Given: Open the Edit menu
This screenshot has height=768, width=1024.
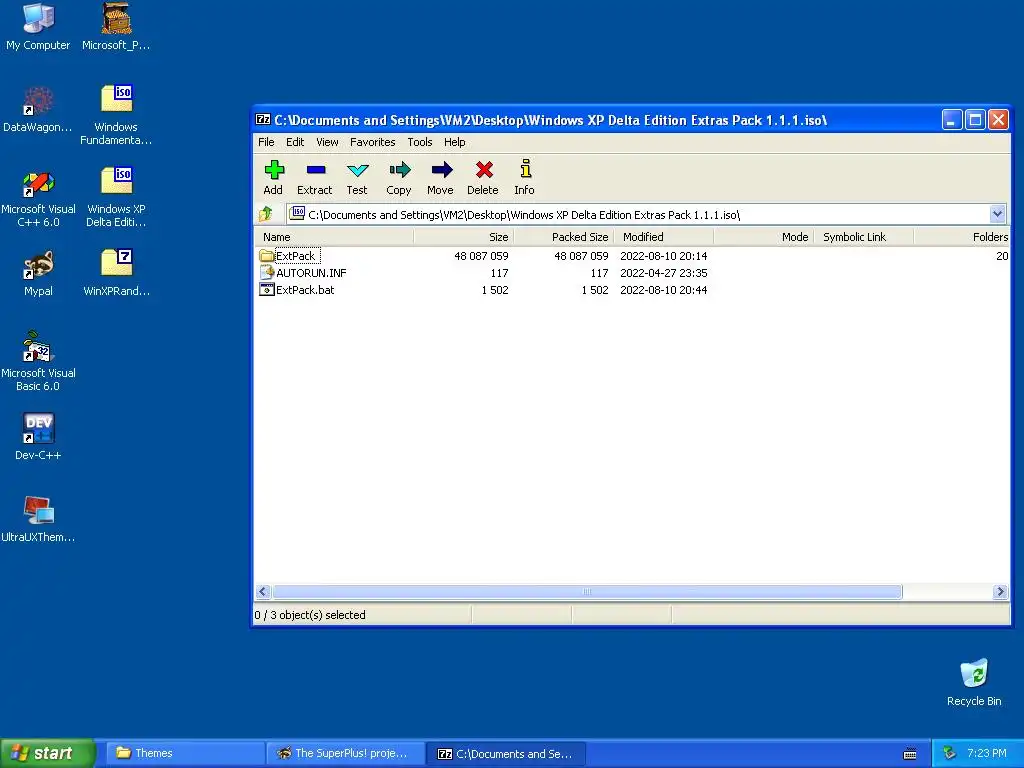Looking at the screenshot, I should 295,142.
